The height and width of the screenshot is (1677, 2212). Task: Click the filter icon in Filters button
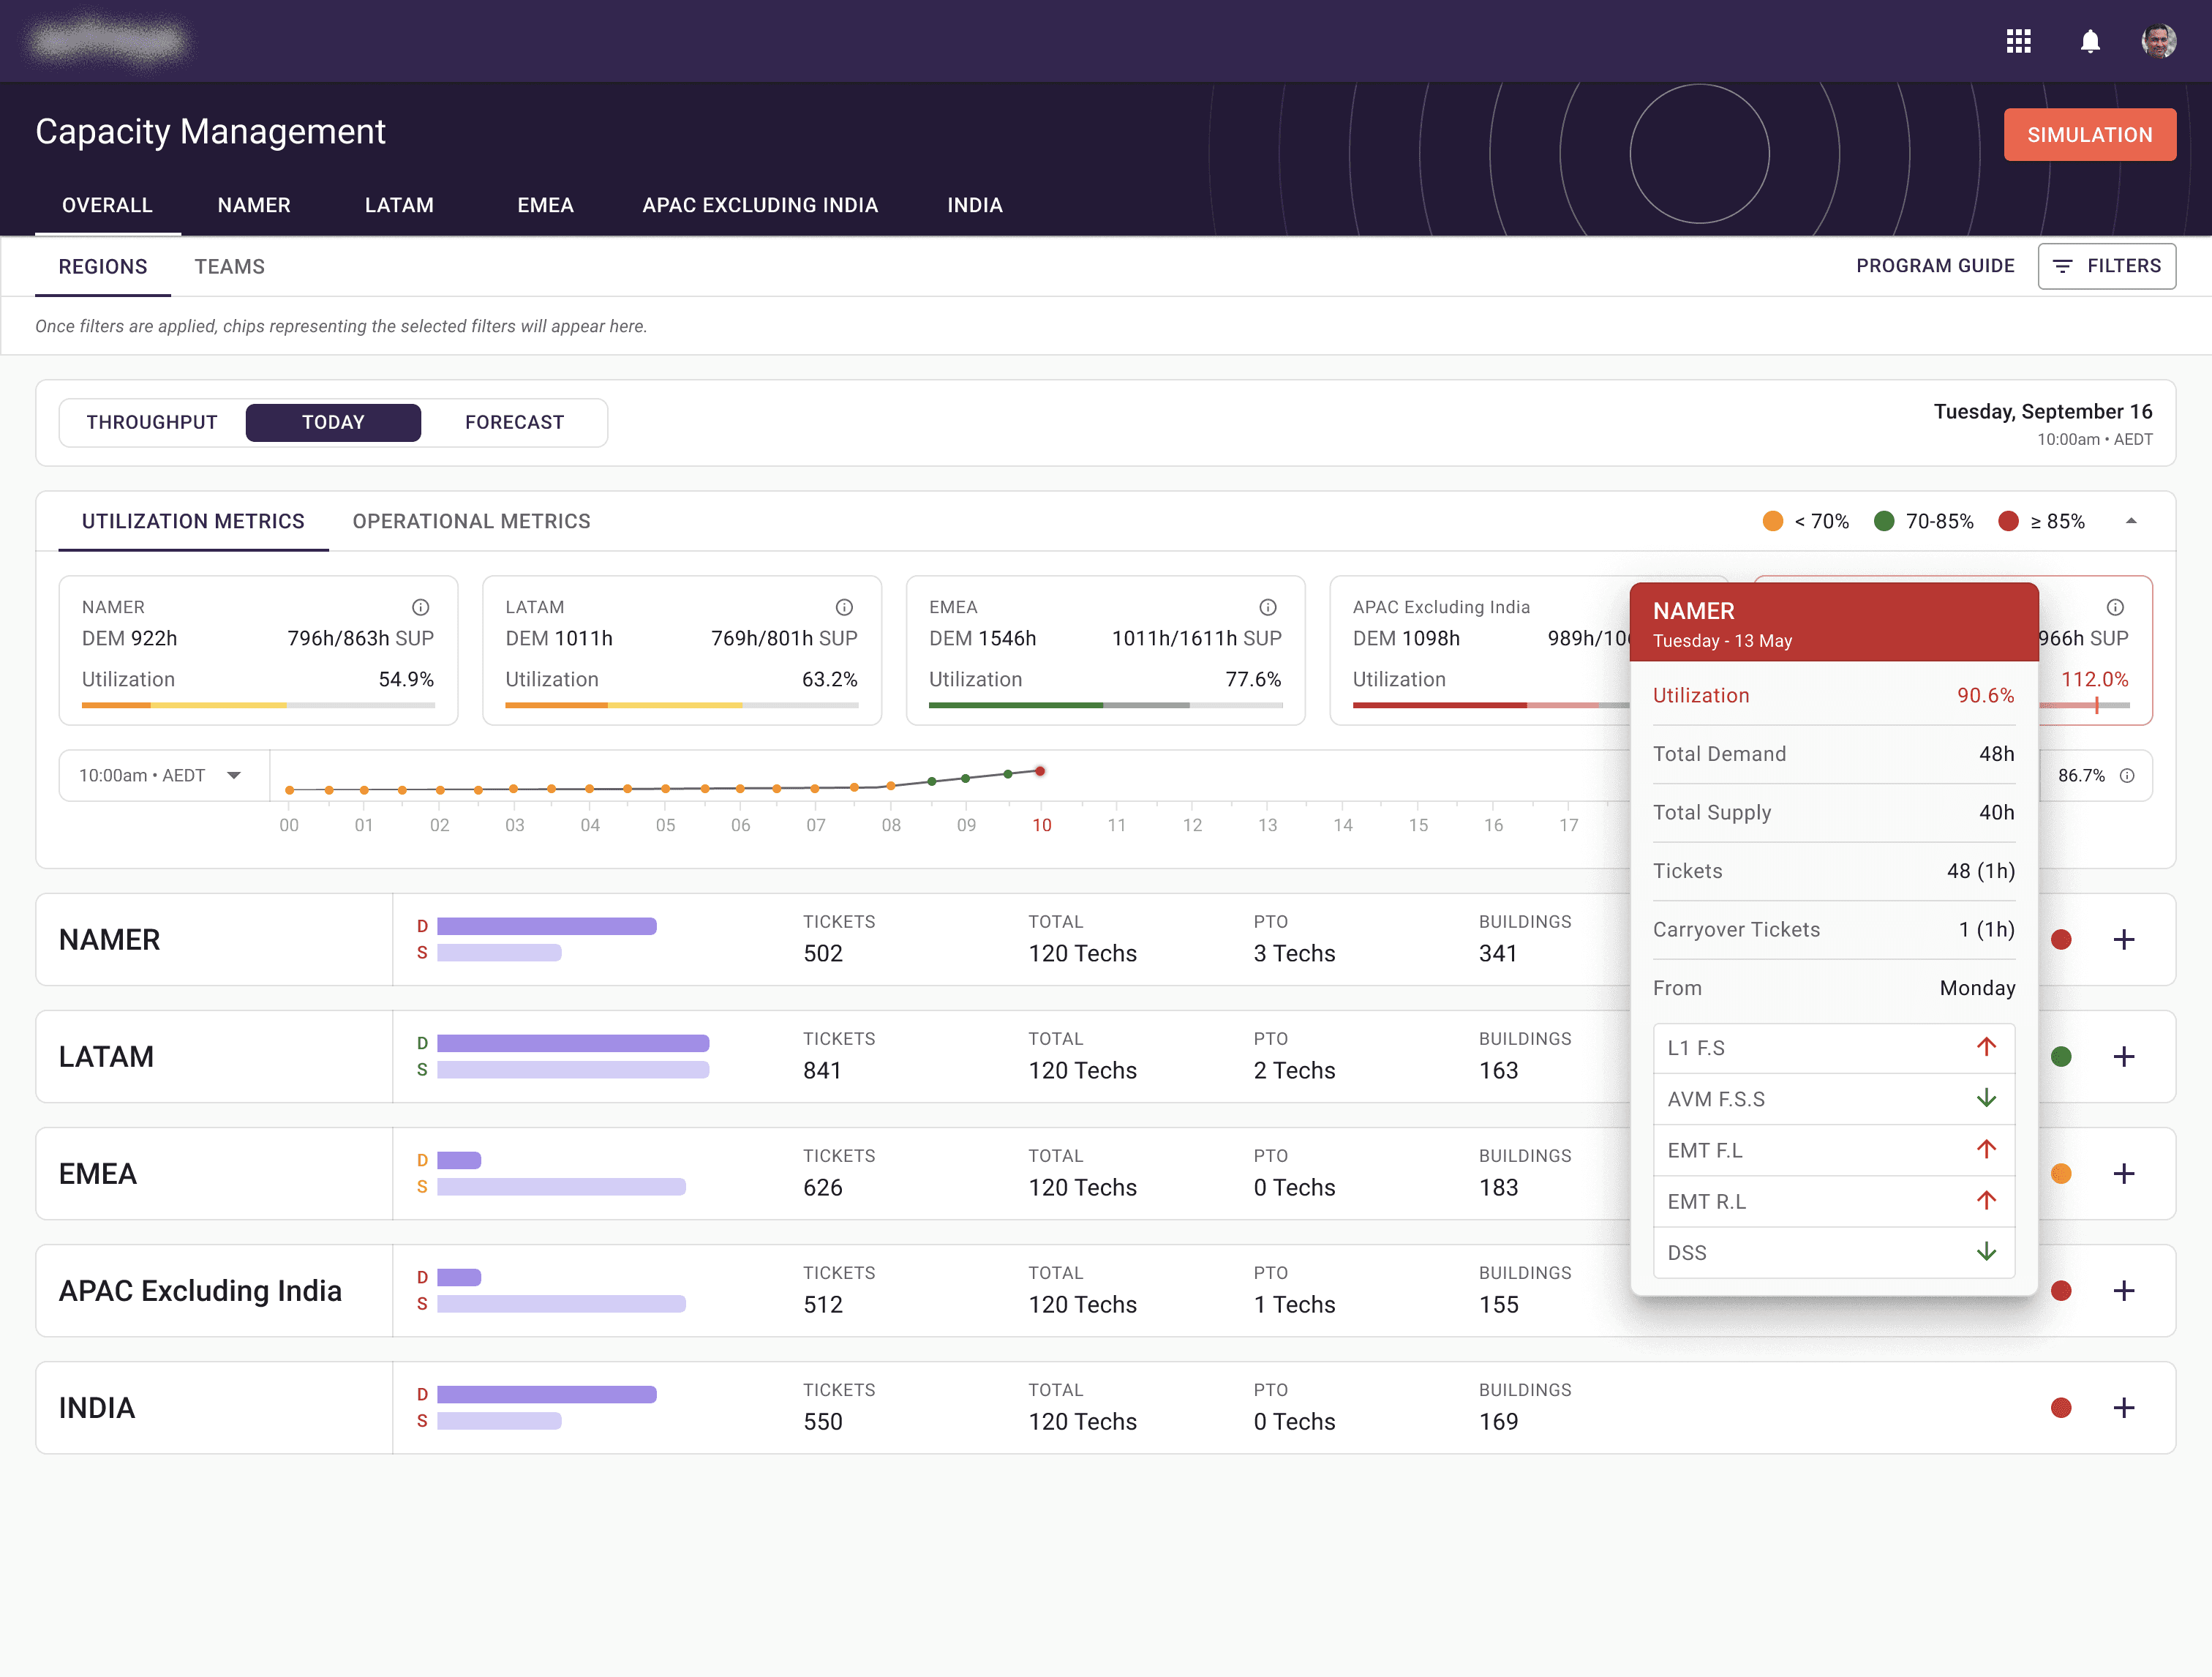2061,266
